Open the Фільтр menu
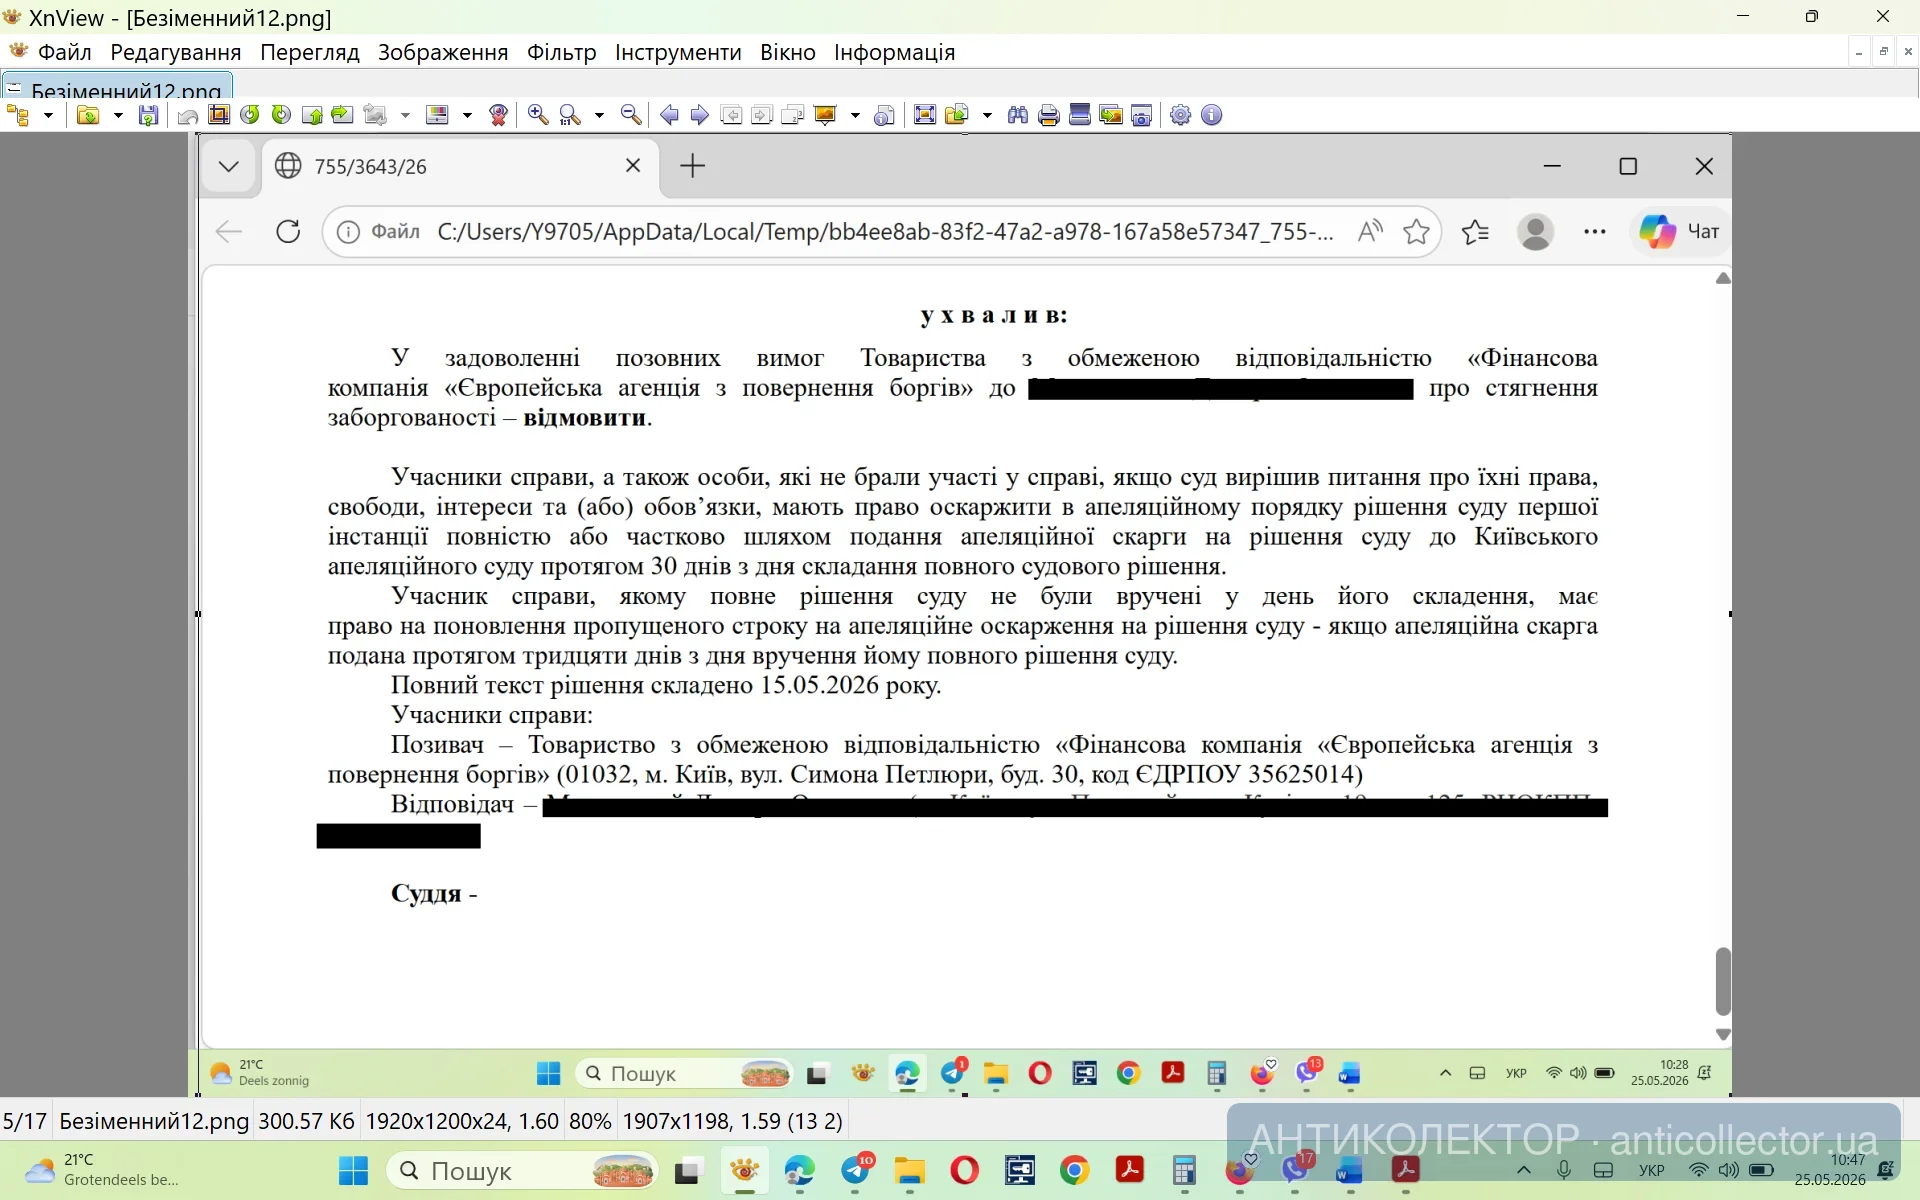 tap(562, 52)
